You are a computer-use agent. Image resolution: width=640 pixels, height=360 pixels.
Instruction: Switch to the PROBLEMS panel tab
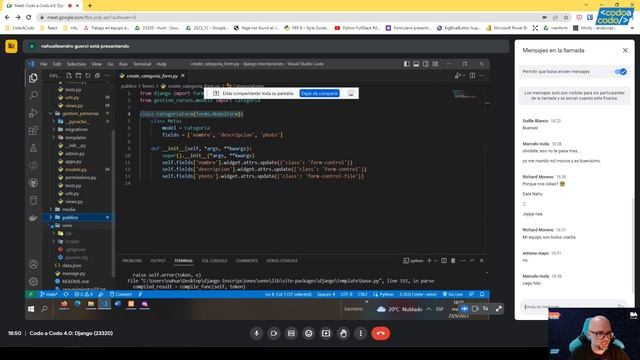click(132, 261)
